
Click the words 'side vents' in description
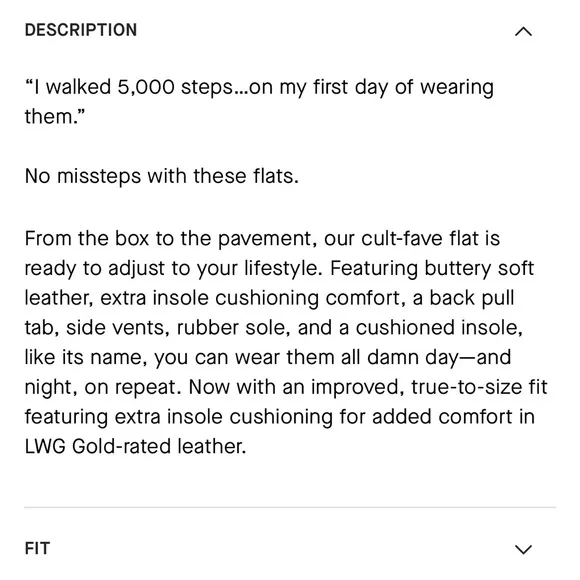point(115,328)
